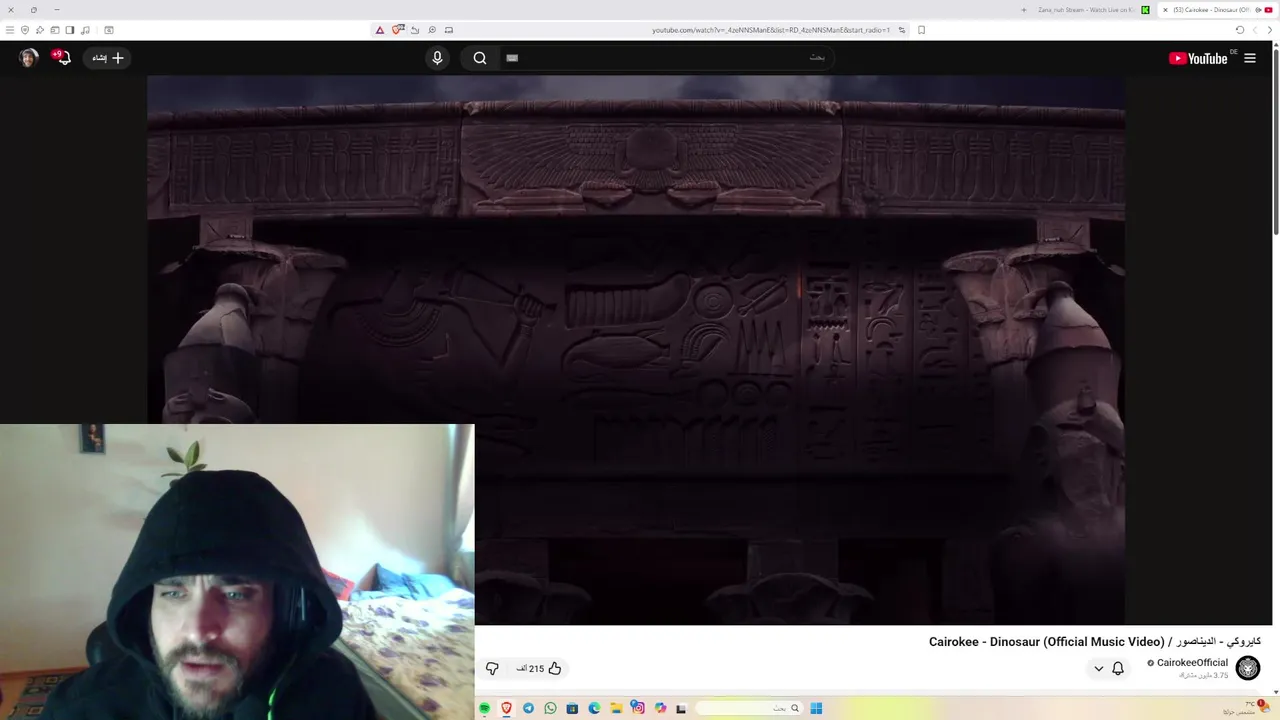The width and height of the screenshot is (1280, 720).
Task: Open Spotify from the taskbar
Action: [485, 708]
